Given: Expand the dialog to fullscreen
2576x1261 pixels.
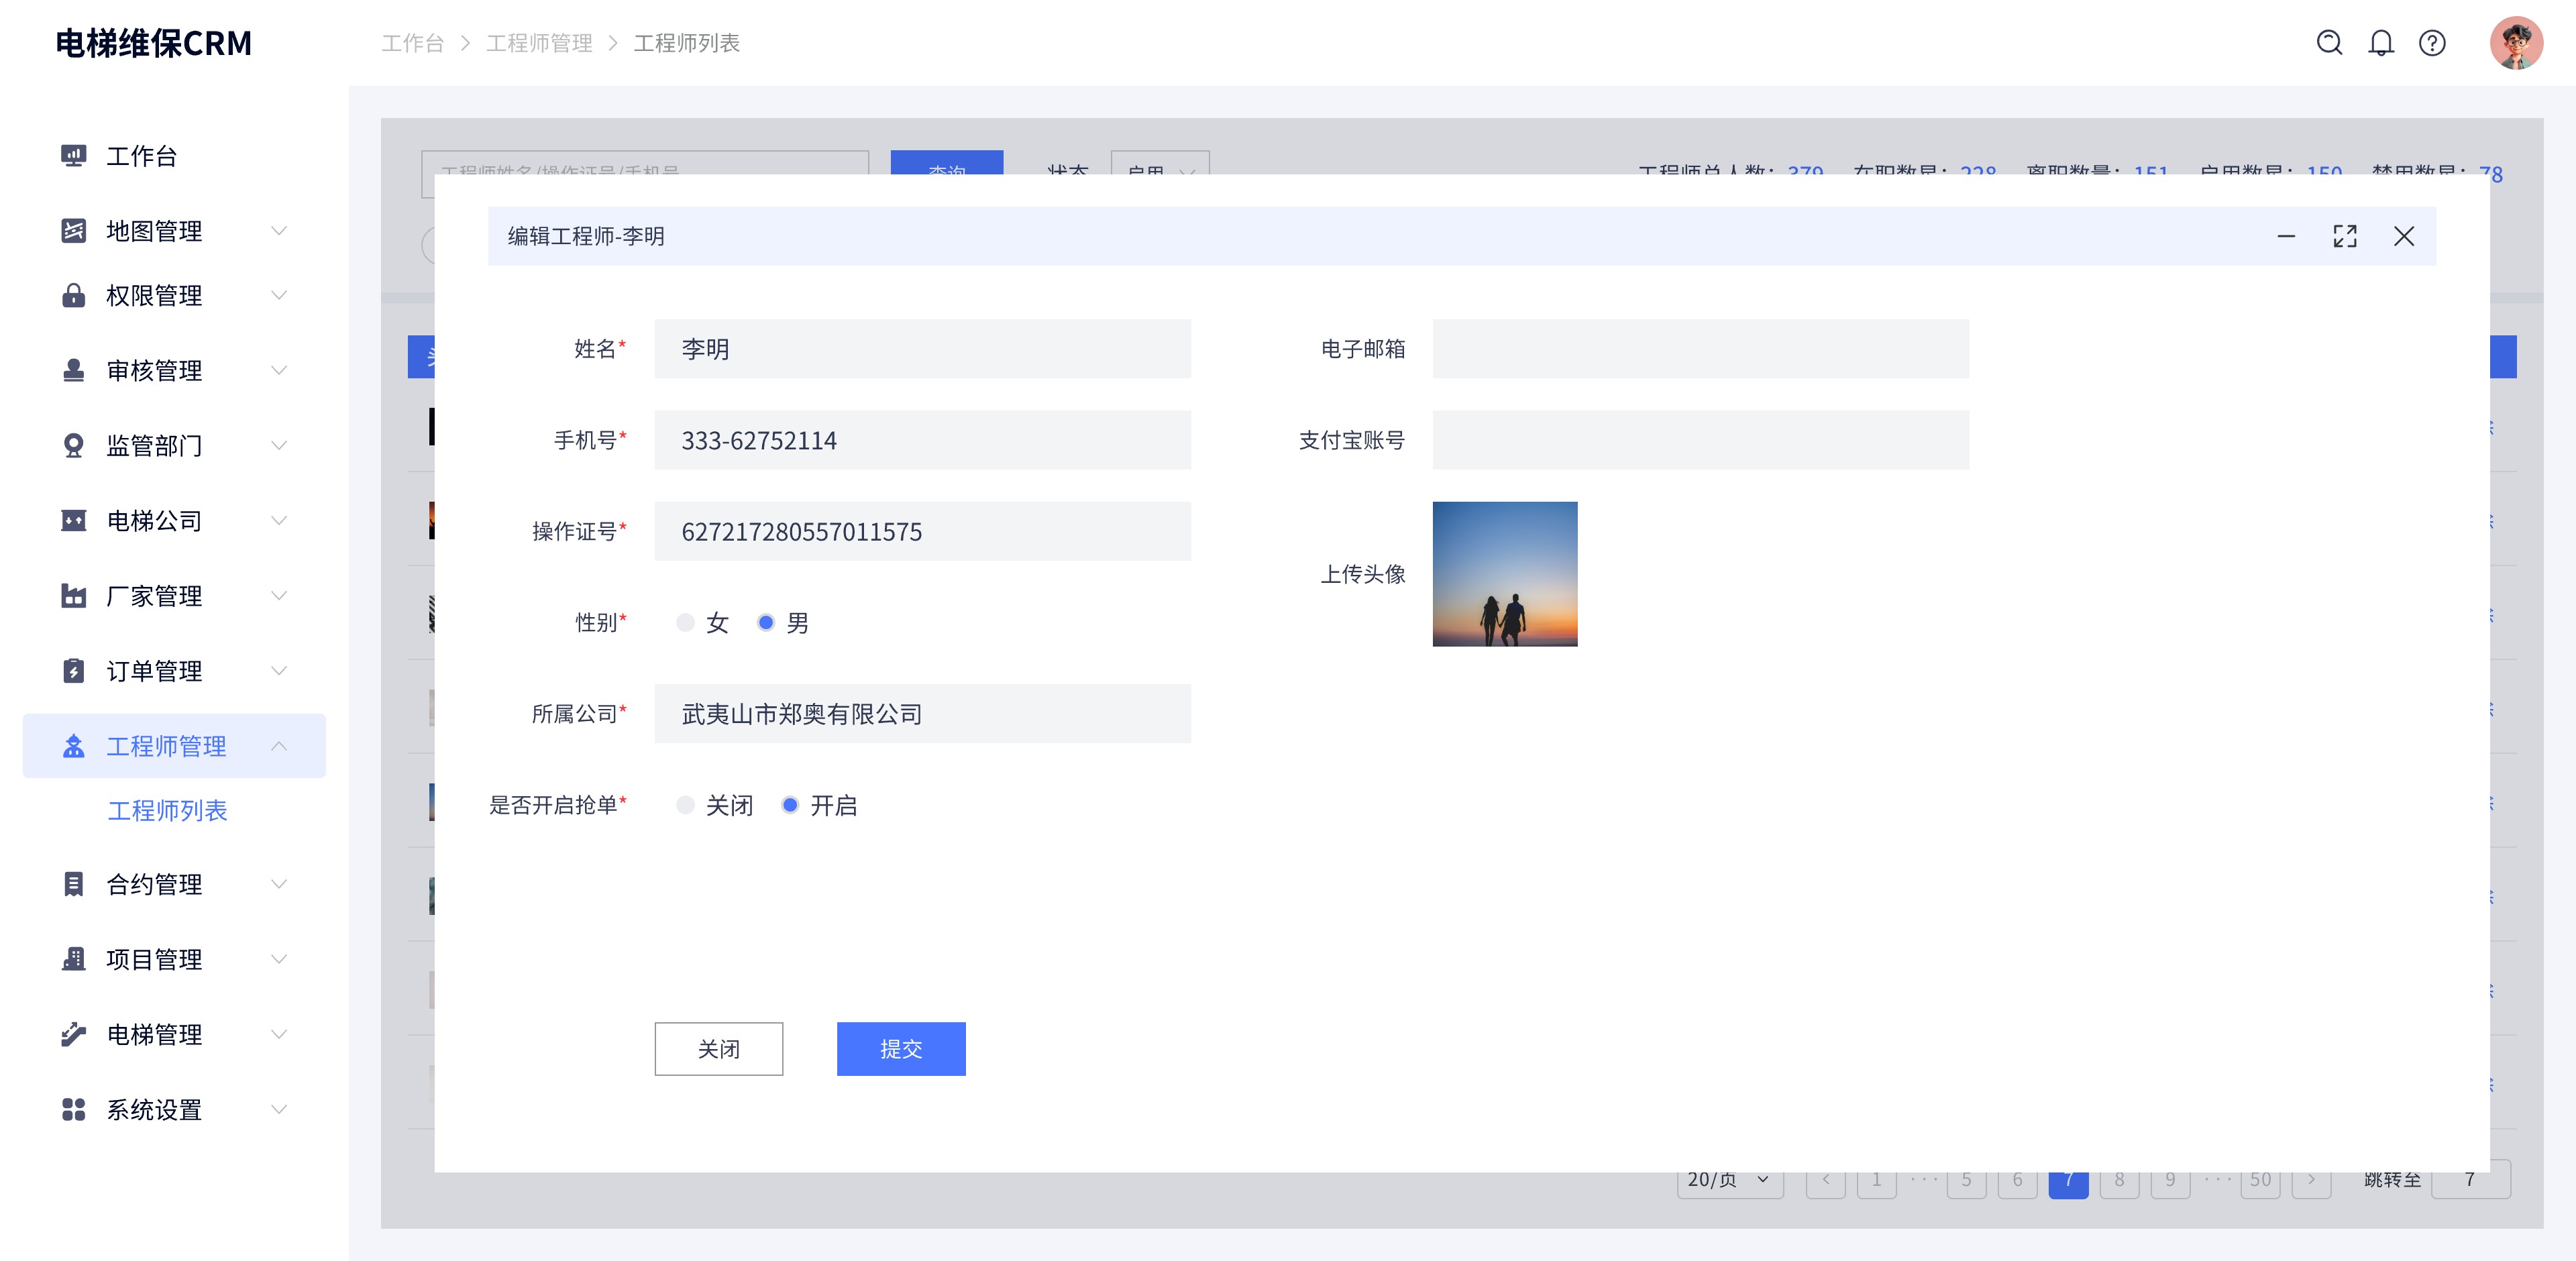Looking at the screenshot, I should (2346, 236).
